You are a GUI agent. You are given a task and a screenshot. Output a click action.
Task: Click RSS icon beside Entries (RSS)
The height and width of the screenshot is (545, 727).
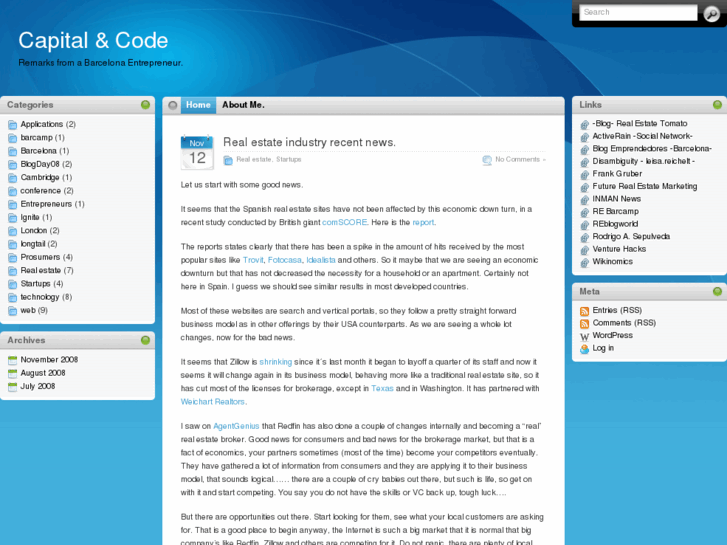point(585,311)
